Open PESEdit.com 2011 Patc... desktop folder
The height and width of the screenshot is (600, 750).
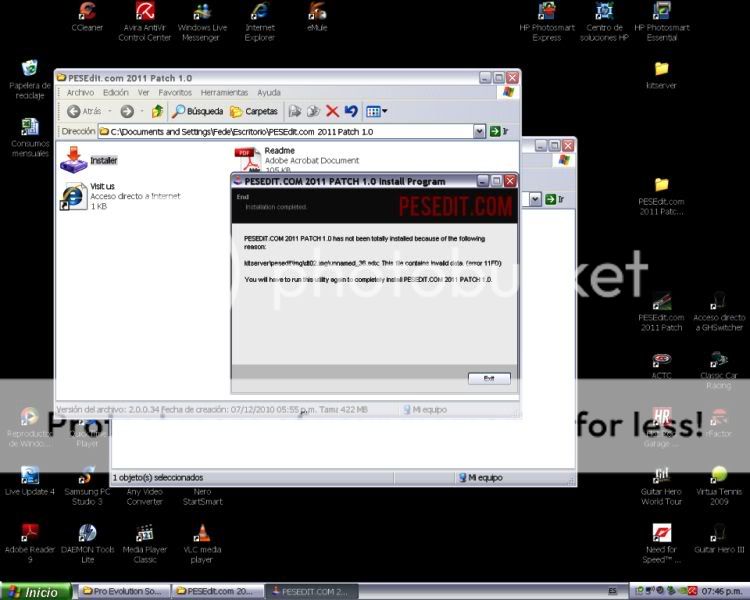[x=662, y=196]
